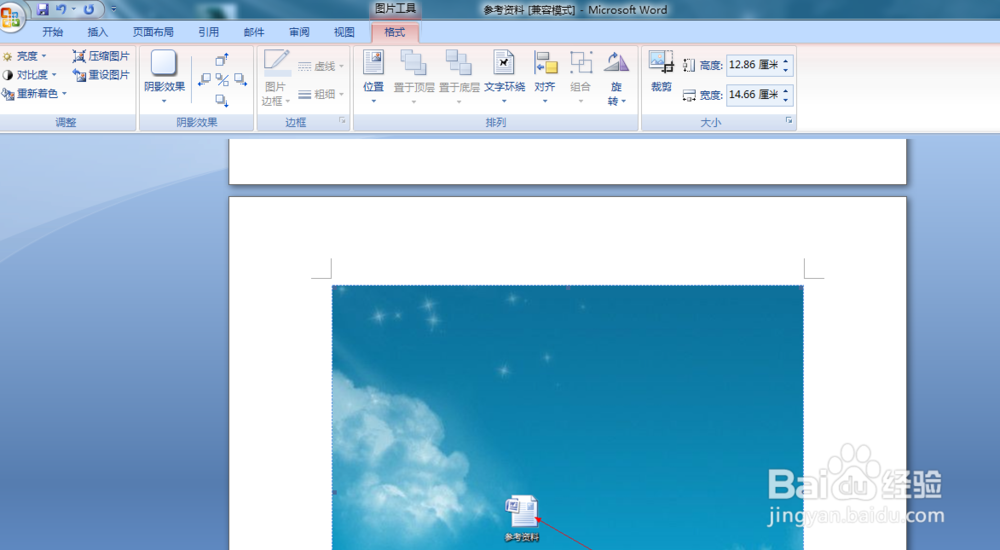The image size is (1000, 550).
Task: Save the document from quick access toolbar
Action: (x=43, y=9)
